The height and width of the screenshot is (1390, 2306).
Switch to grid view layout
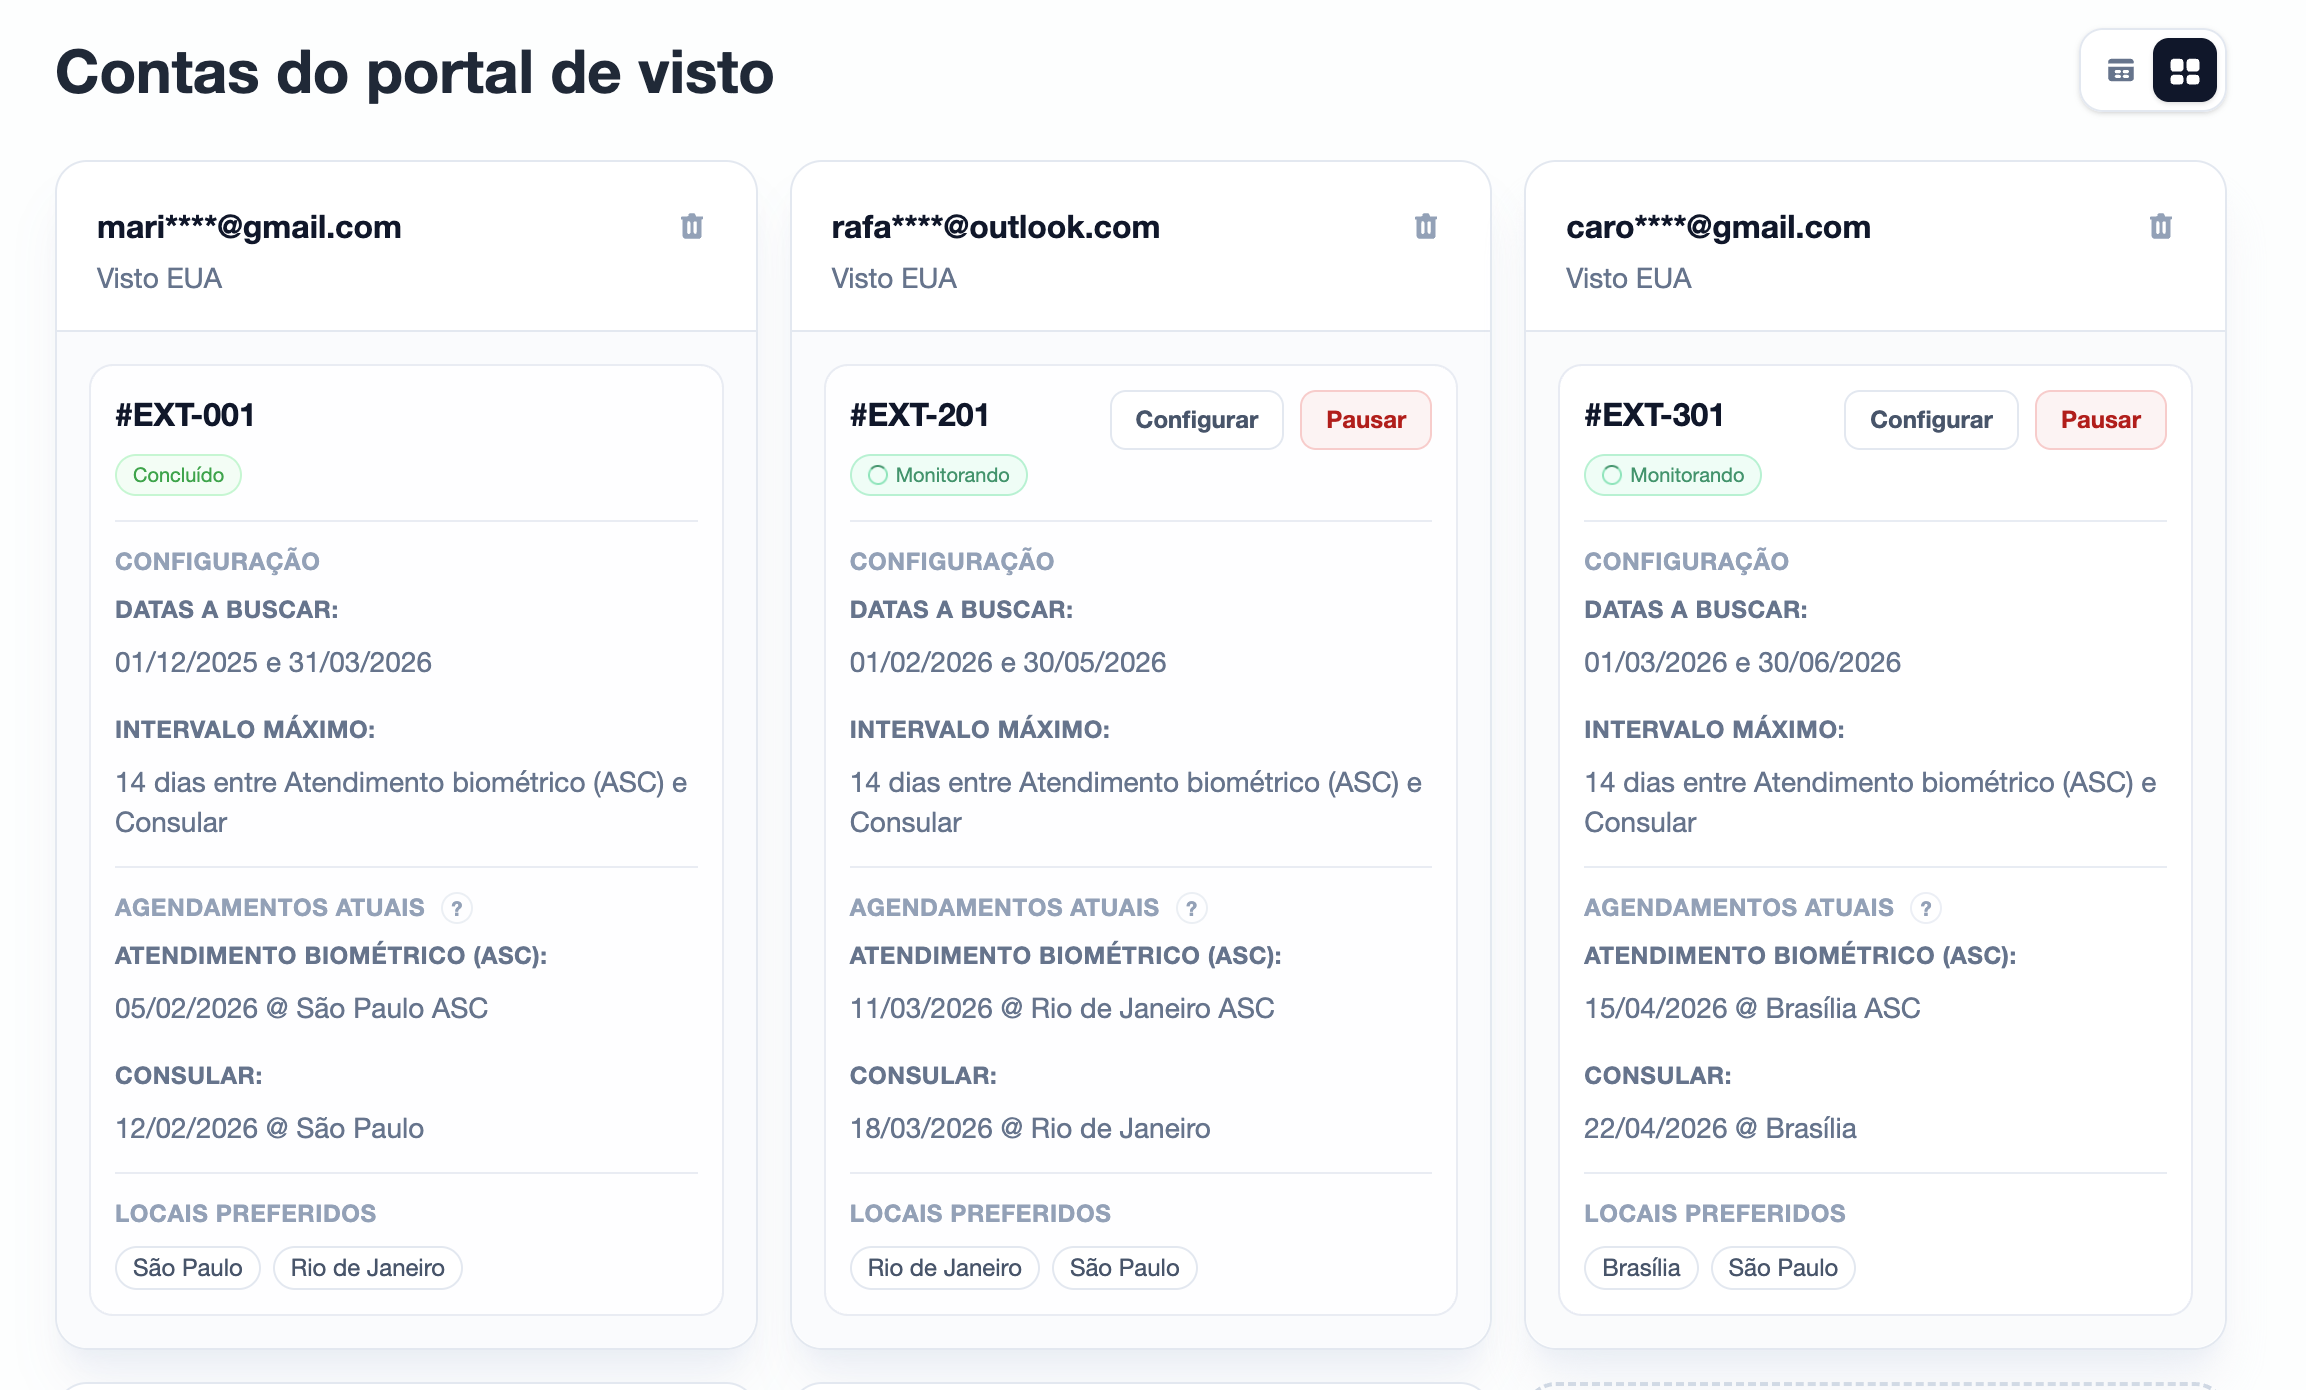coord(2184,70)
